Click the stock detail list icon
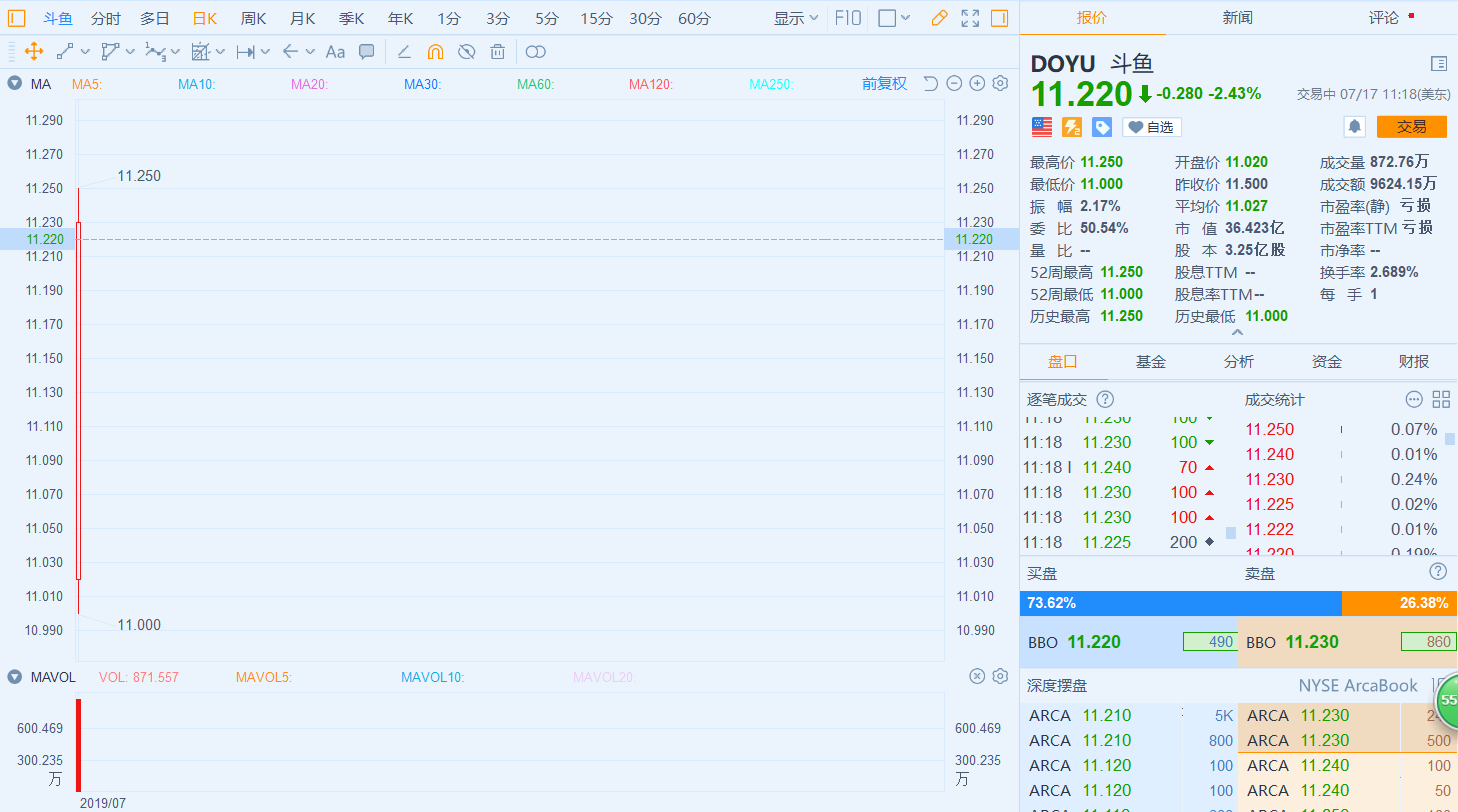This screenshot has height=812, width=1458. click(1438, 63)
